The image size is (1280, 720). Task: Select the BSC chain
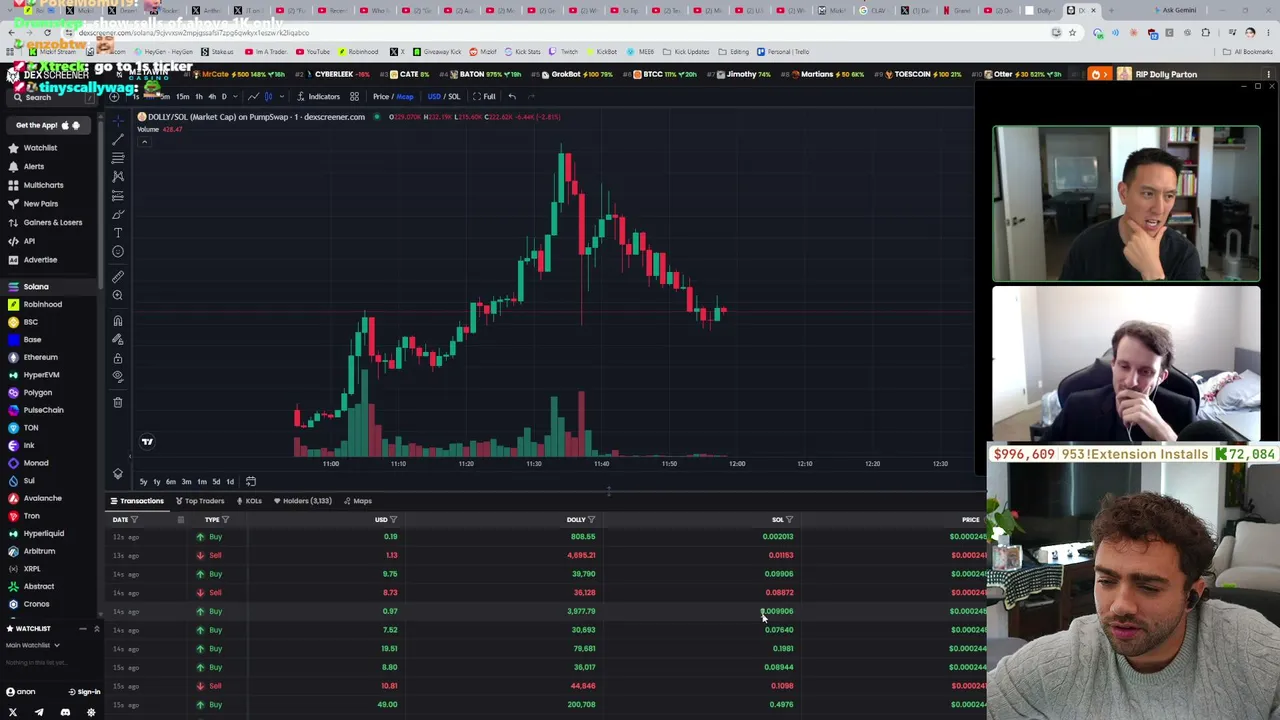tap(30, 322)
